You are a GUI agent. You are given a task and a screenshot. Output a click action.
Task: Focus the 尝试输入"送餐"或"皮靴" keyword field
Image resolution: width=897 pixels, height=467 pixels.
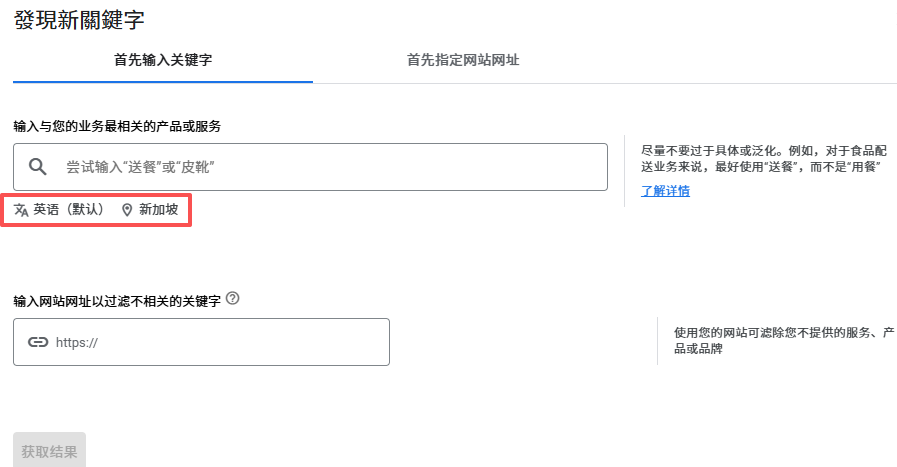pos(330,167)
